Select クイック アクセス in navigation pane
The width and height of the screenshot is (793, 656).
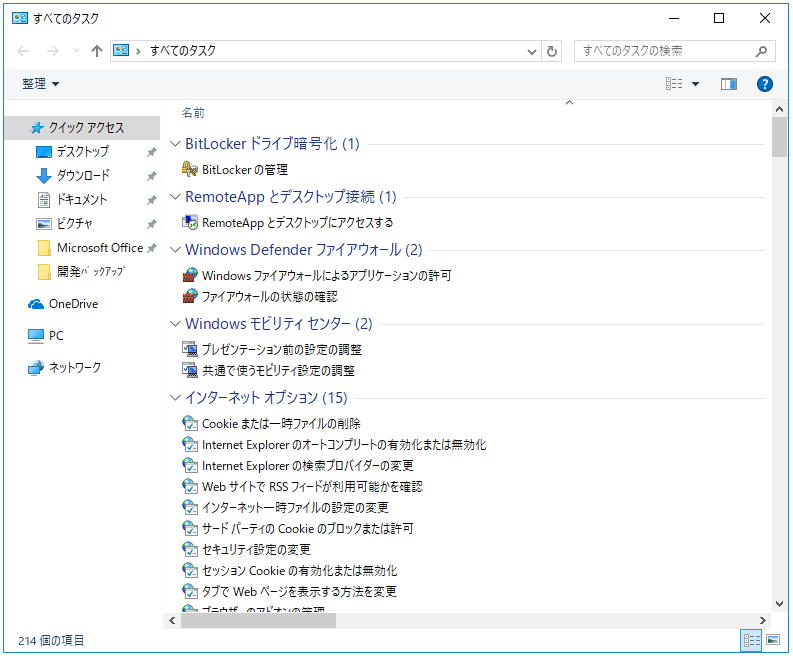[82, 127]
